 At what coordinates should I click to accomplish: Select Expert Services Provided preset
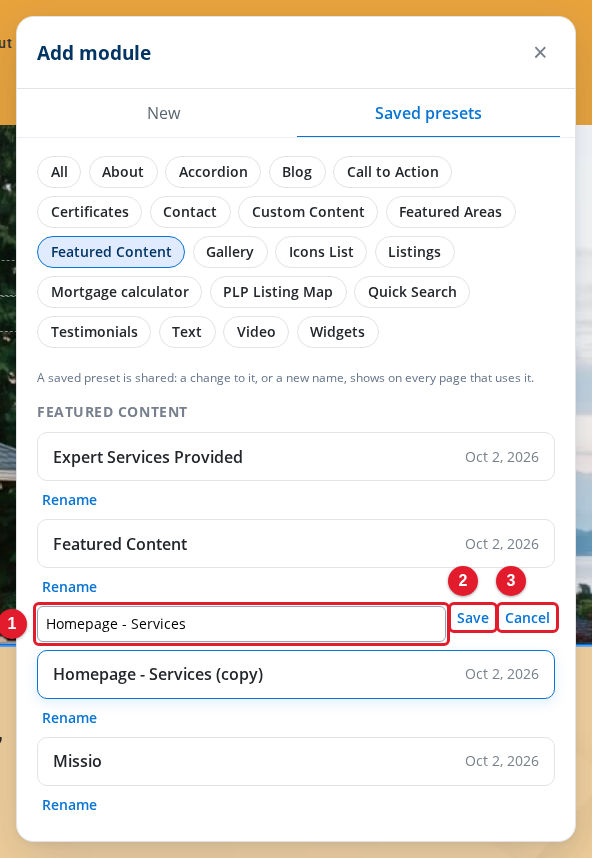point(296,457)
